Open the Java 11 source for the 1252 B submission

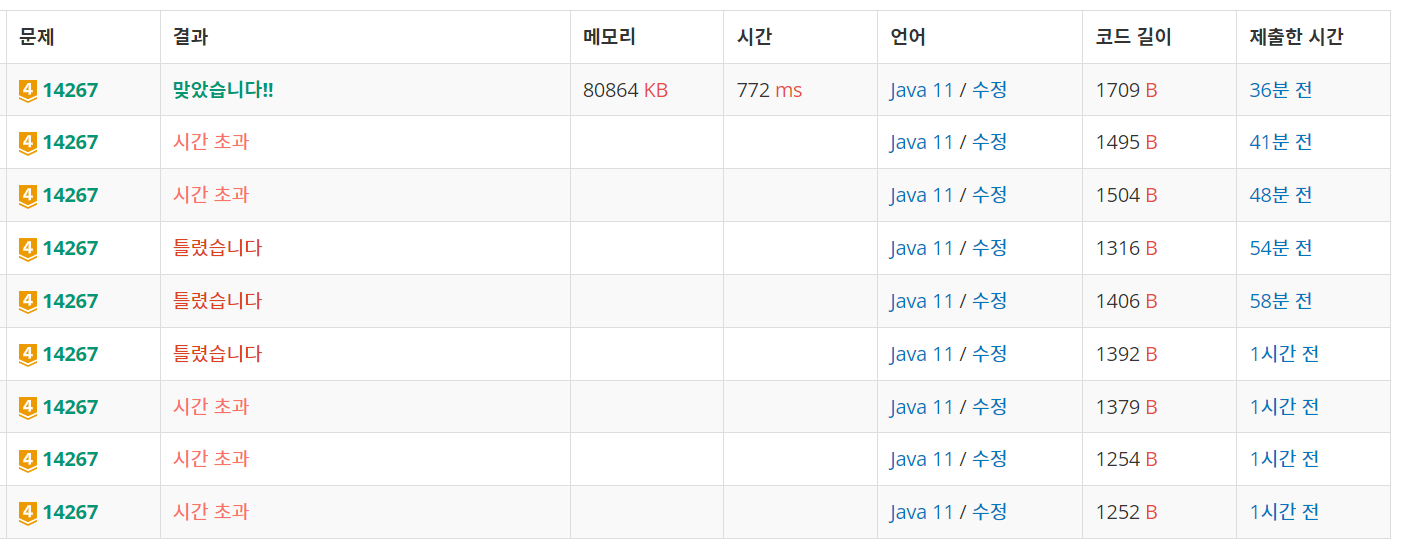922,512
